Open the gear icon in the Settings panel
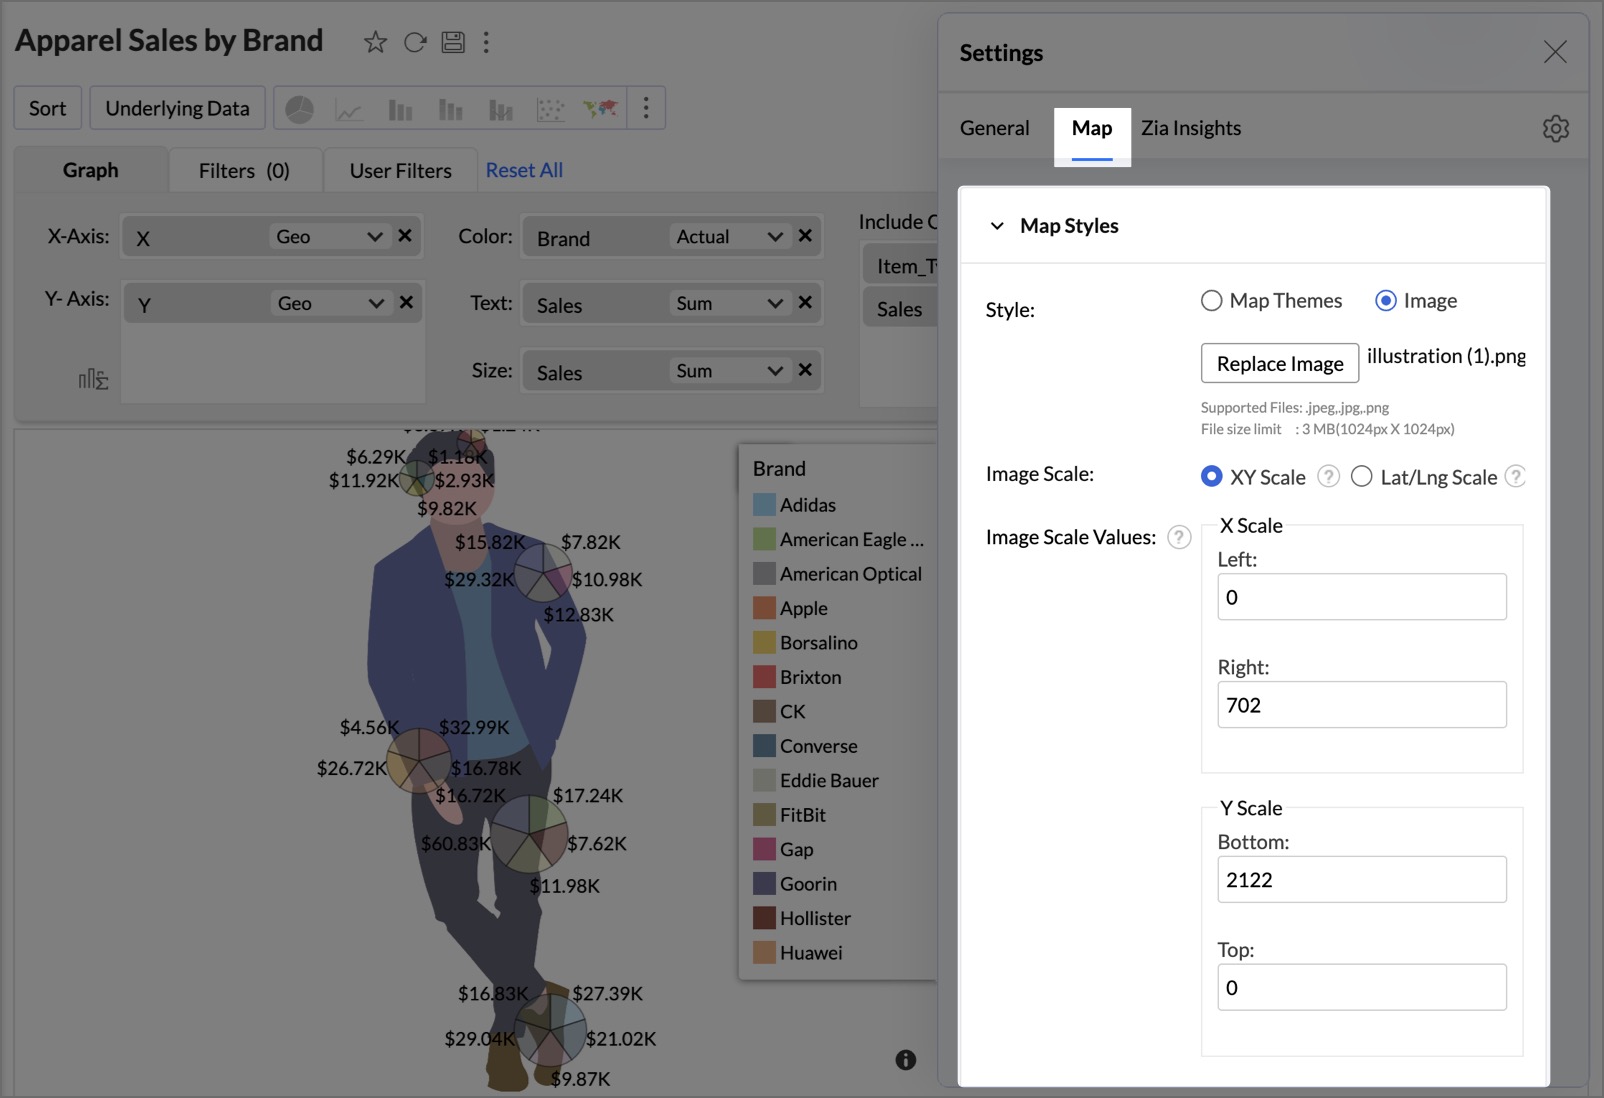 pyautogui.click(x=1555, y=128)
